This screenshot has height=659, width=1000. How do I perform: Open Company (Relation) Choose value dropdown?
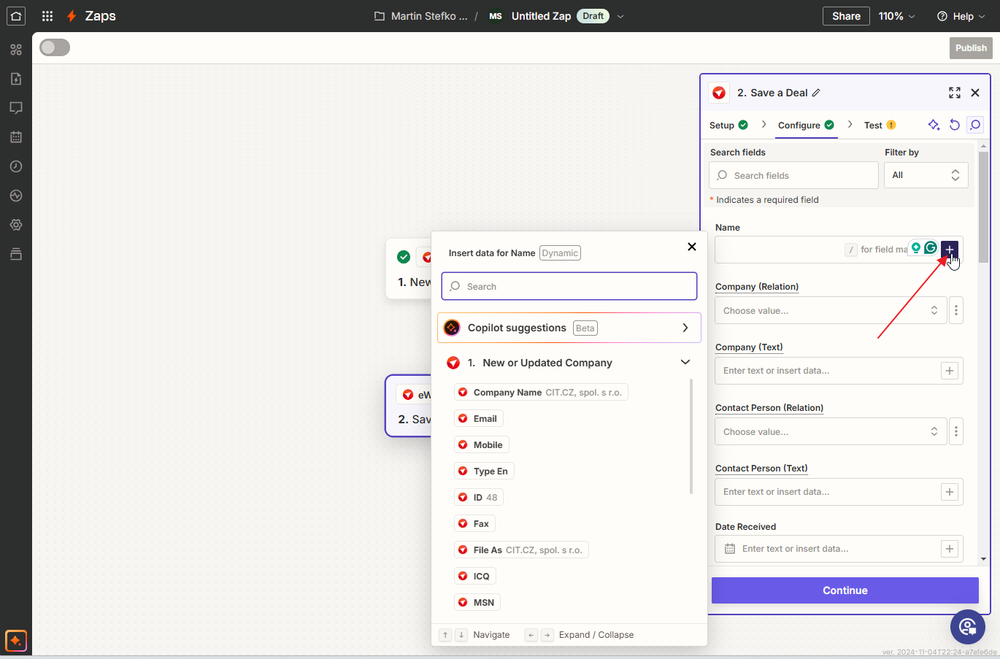click(x=830, y=311)
